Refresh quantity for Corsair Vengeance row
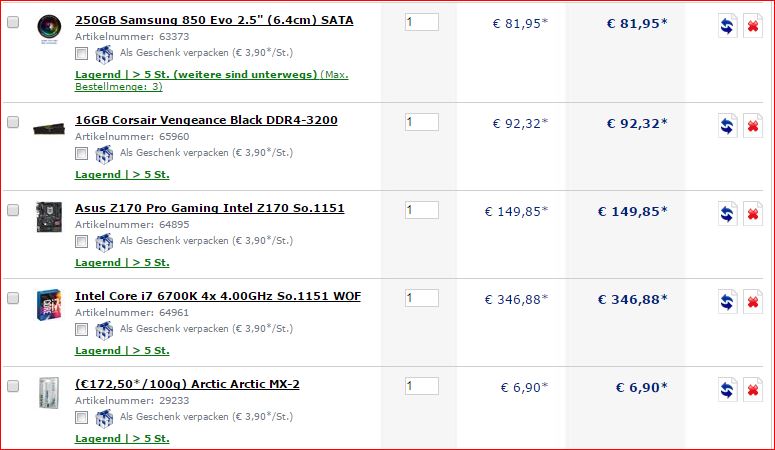Screen dimensions: 775x450 (727, 126)
